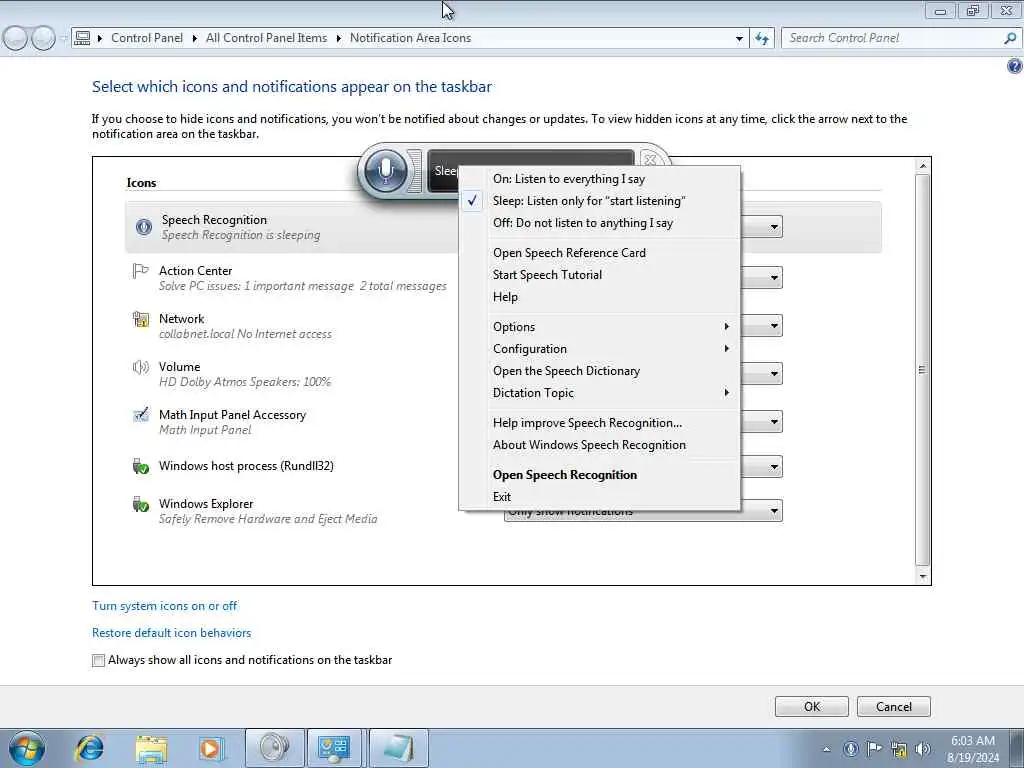Click the Back navigation button
1024x768 pixels.
pos(15,39)
